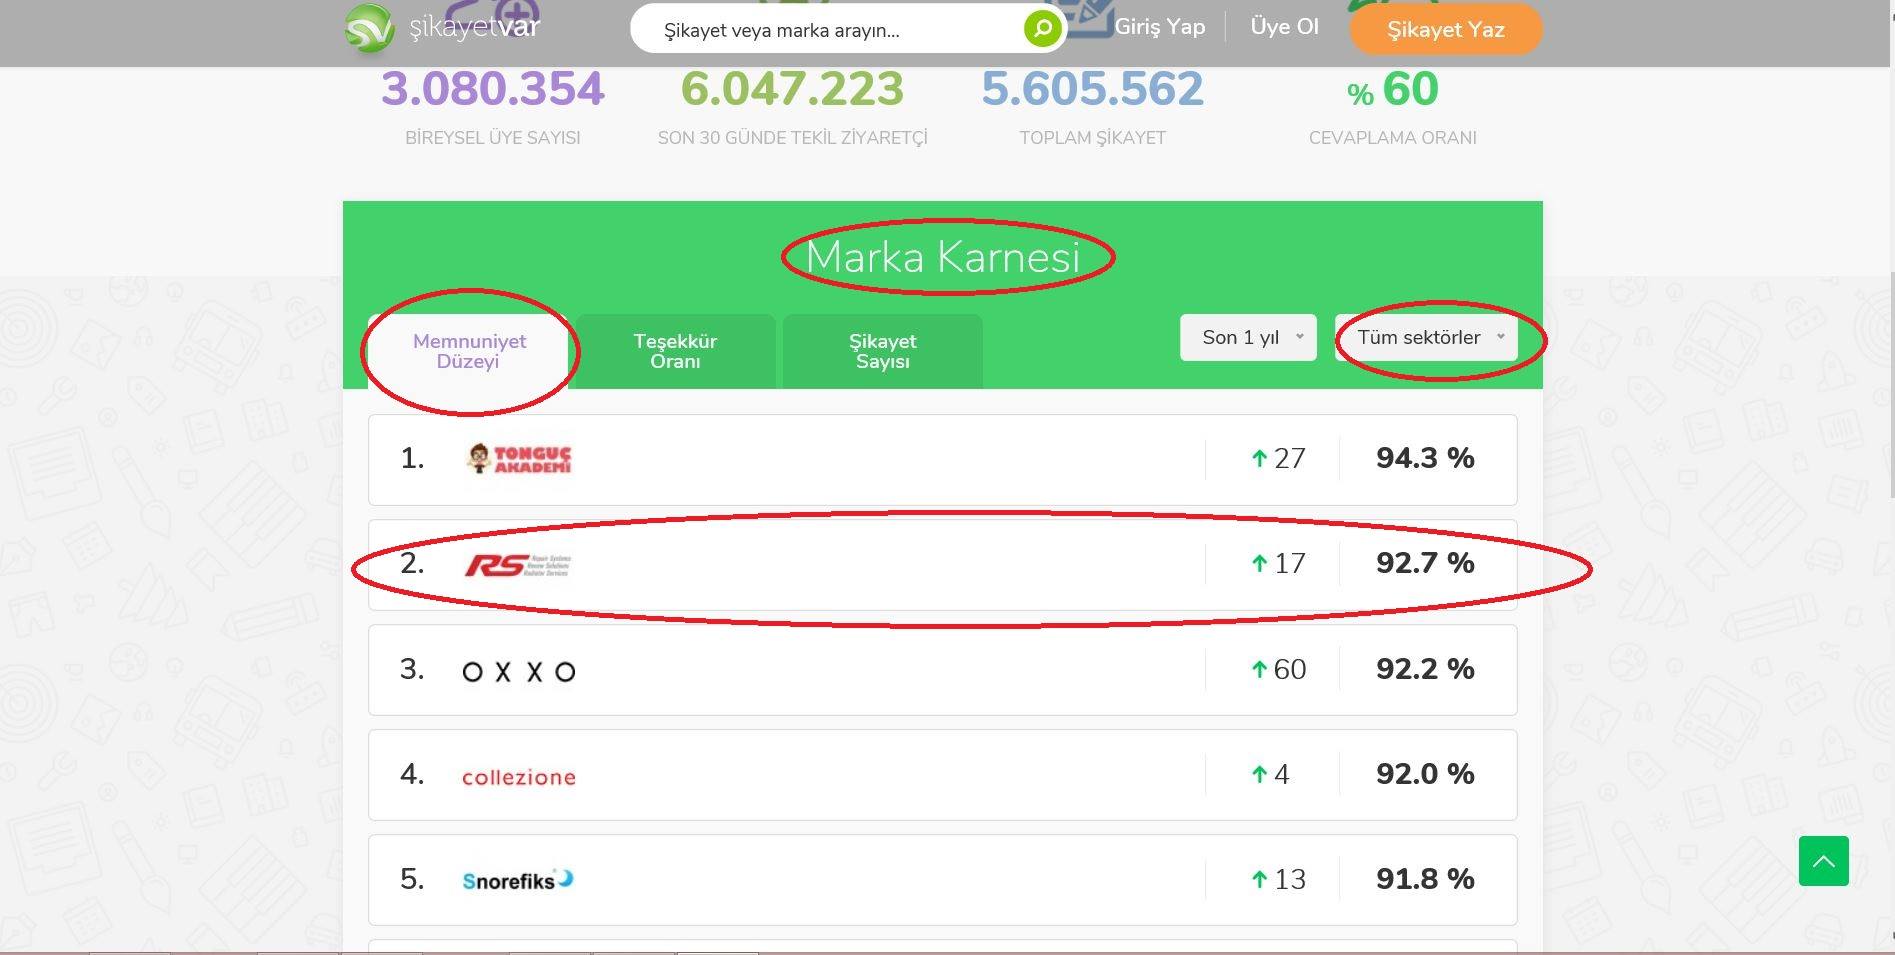Click the rank change value 27

pos(1289,459)
